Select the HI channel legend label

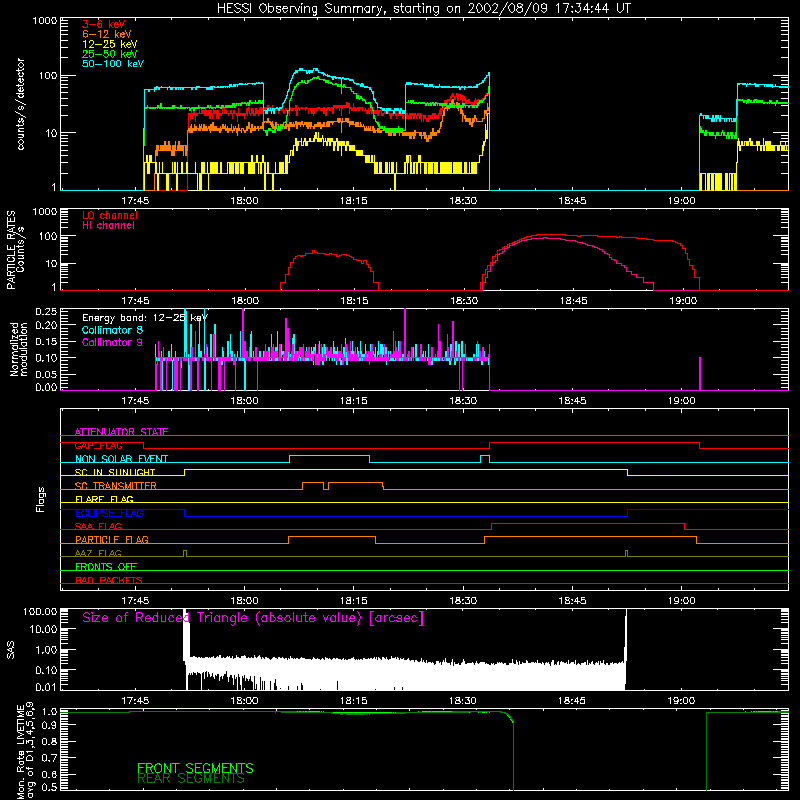coord(108,226)
